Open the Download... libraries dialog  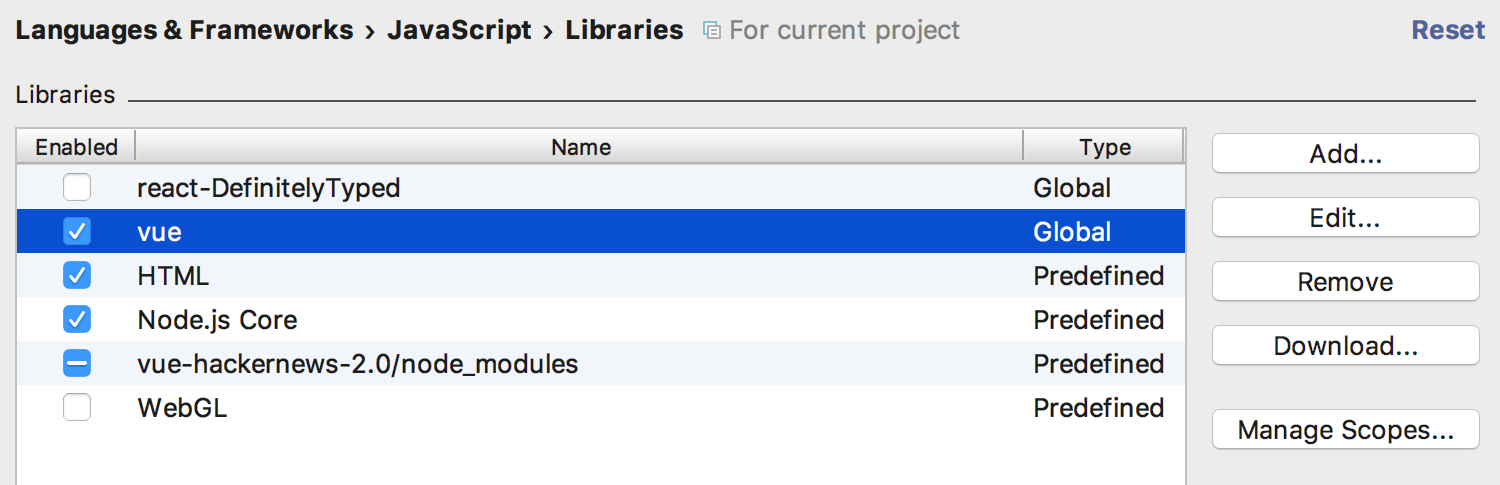pyautogui.click(x=1345, y=346)
